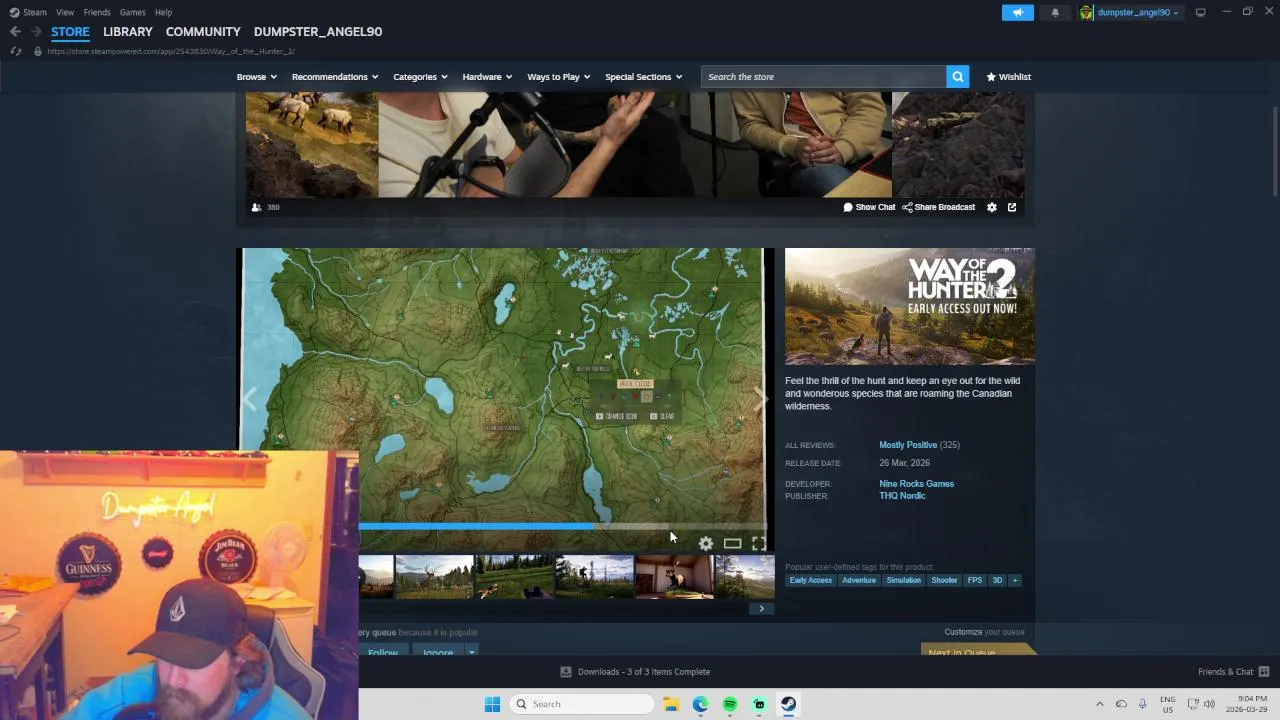Open Windows Start menu
The image size is (1280, 720).
point(492,704)
